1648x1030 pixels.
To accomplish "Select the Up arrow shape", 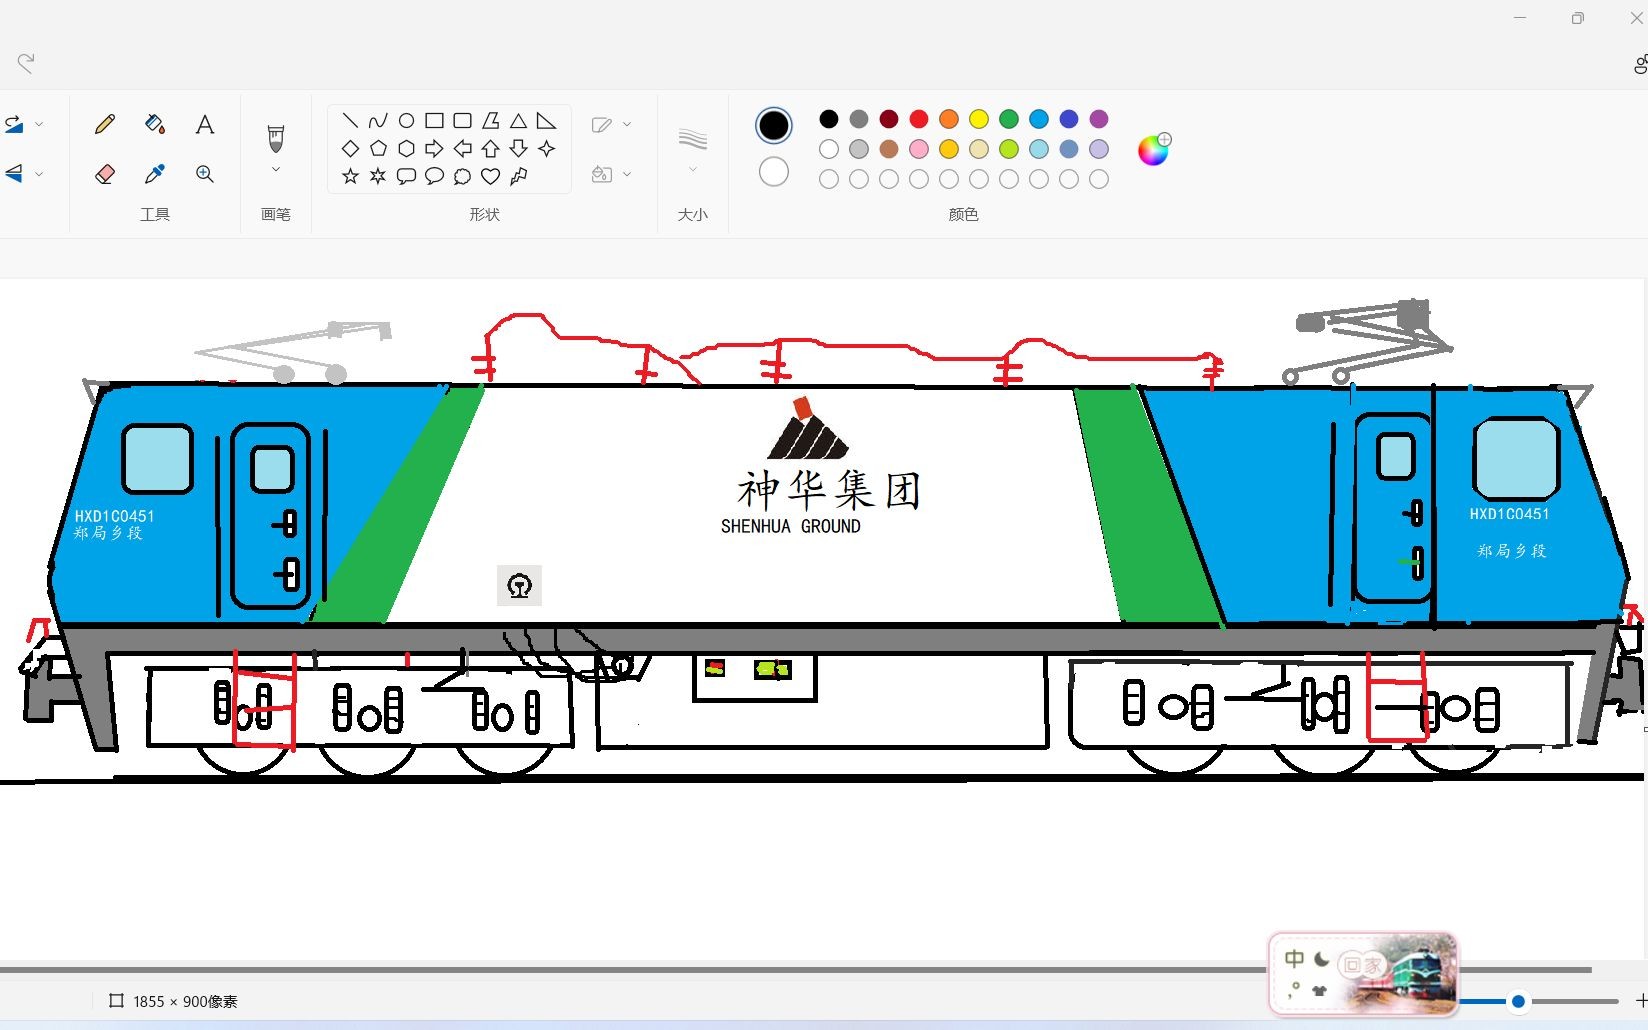I will click(x=490, y=149).
